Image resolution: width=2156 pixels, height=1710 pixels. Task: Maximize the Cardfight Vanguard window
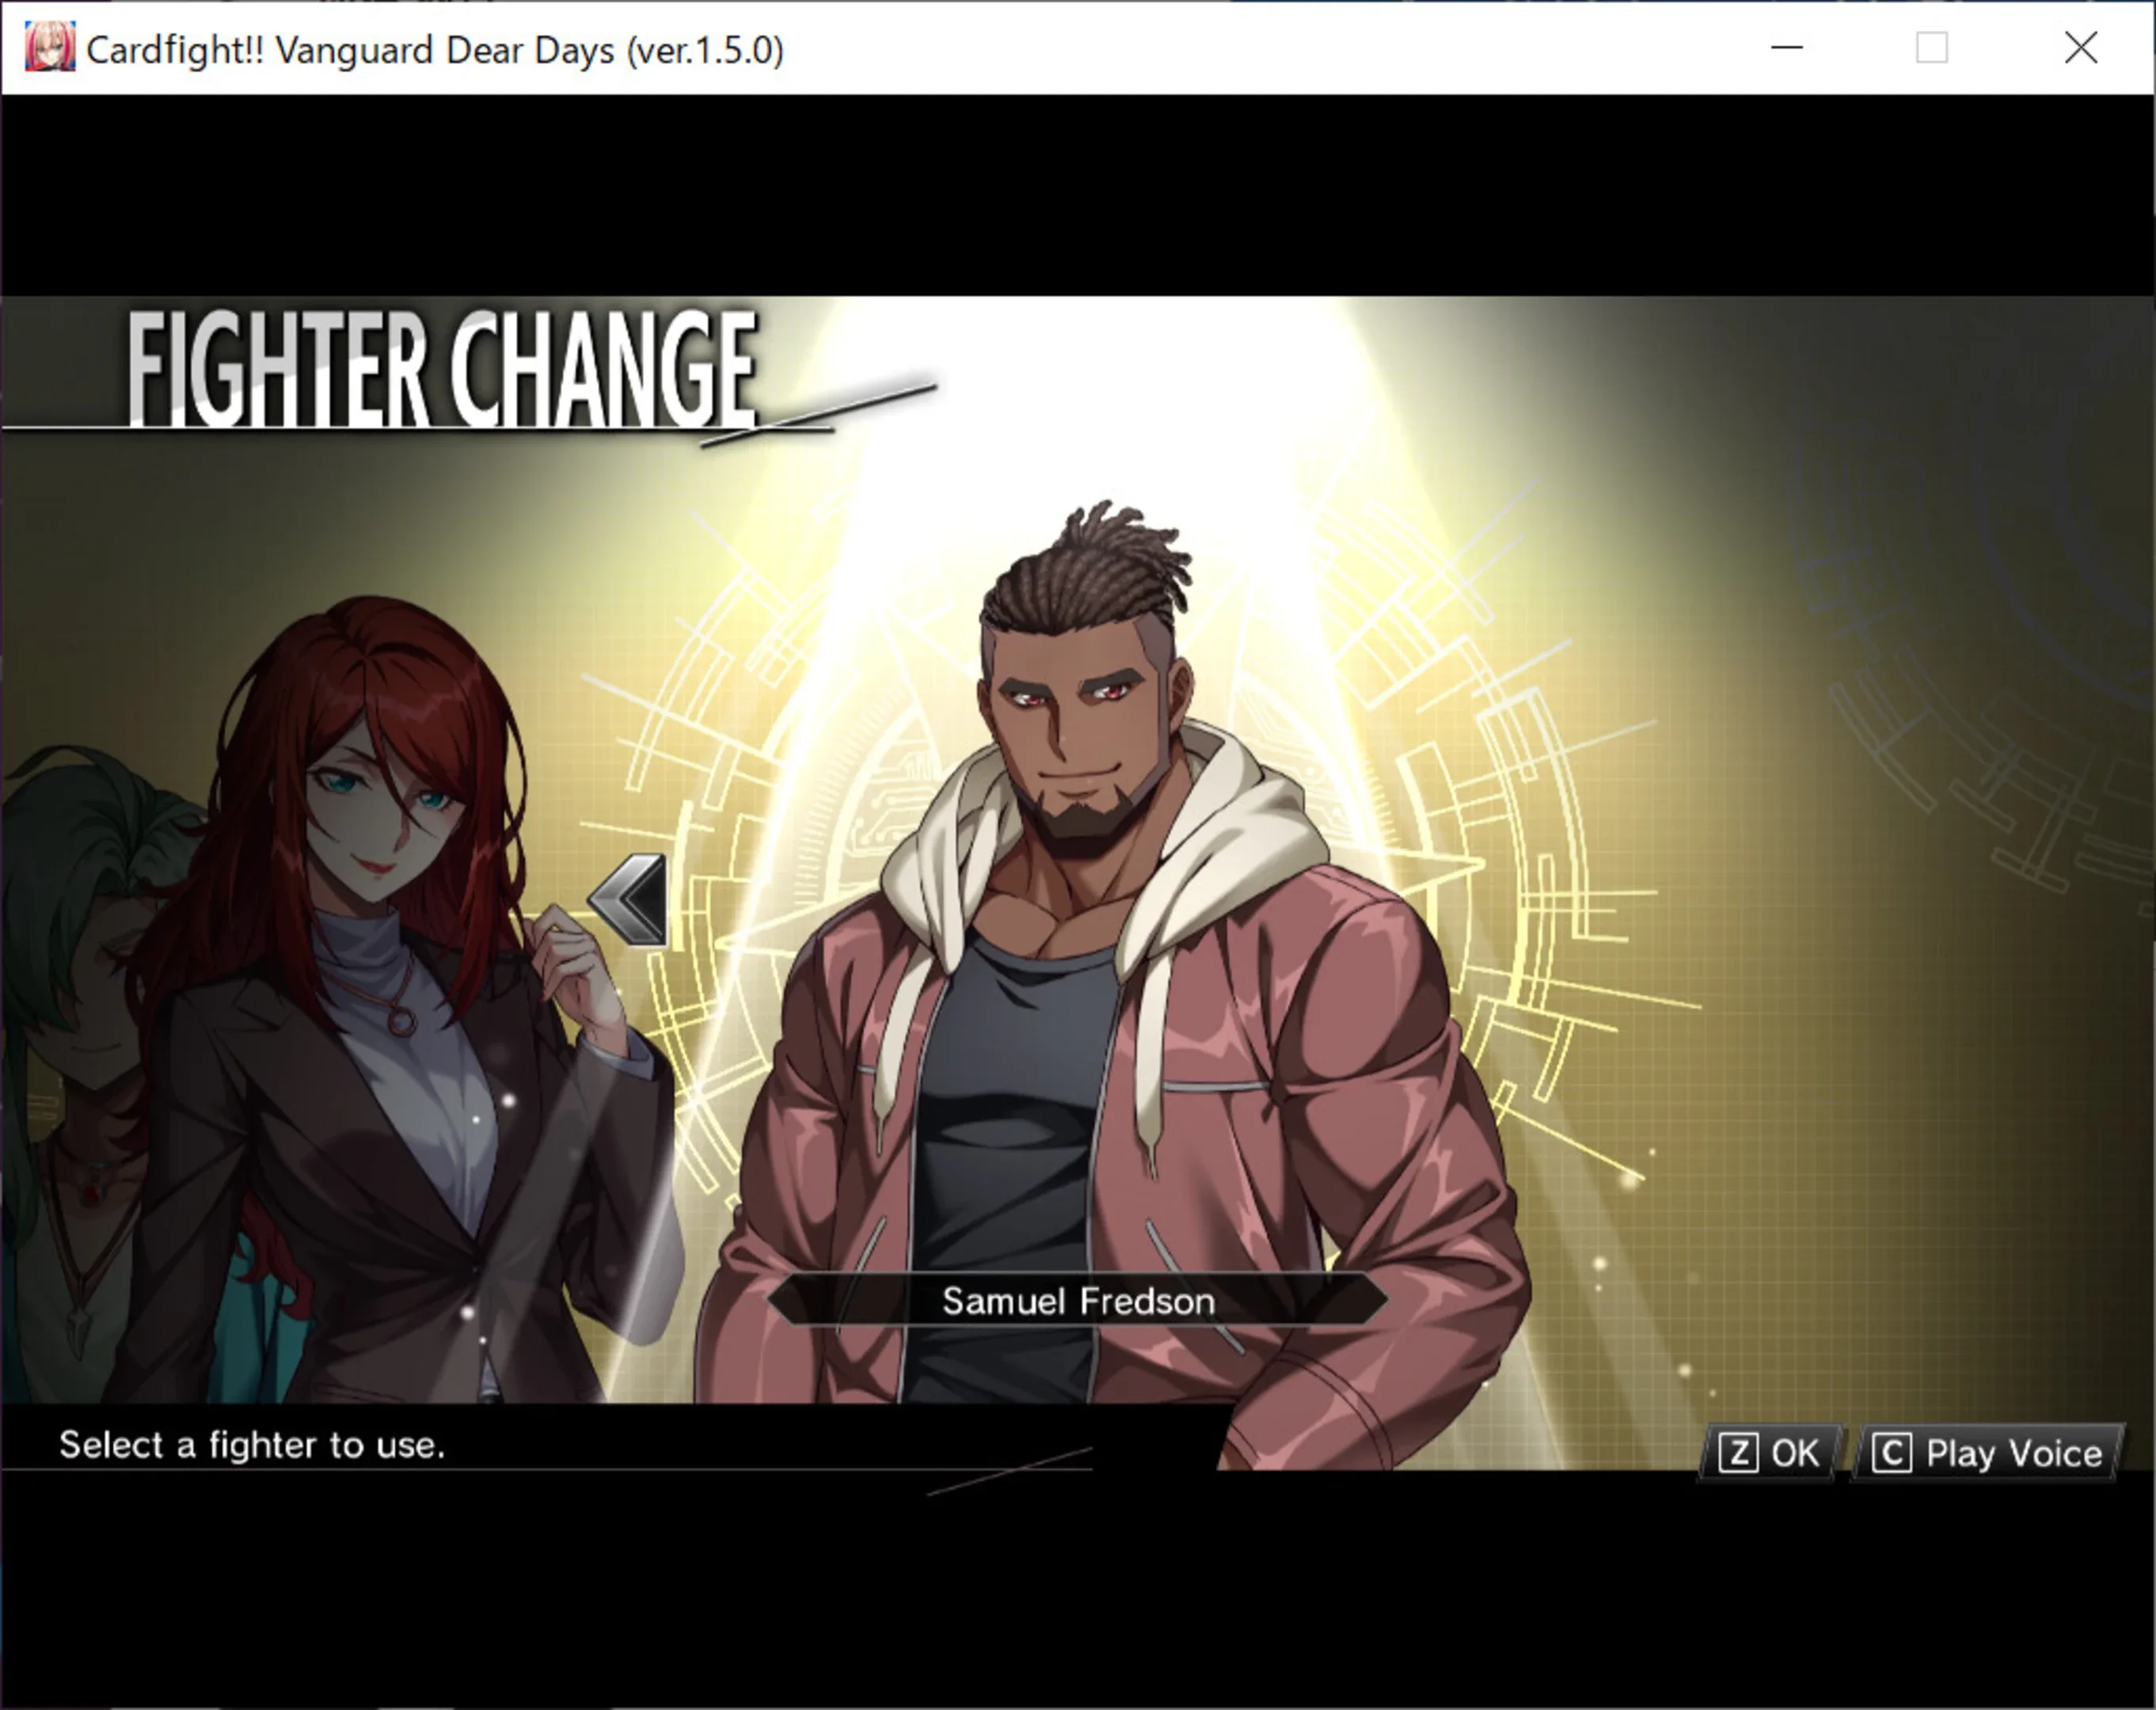point(1931,47)
